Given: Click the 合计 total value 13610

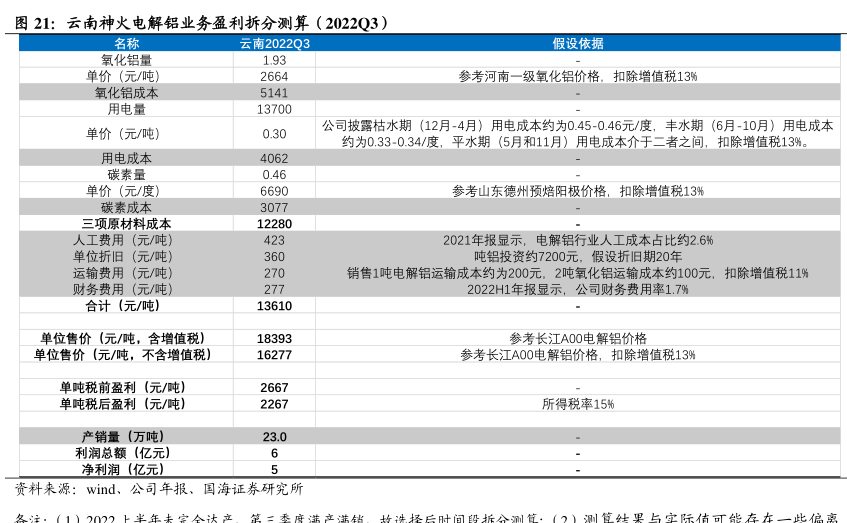Looking at the screenshot, I should [274, 306].
